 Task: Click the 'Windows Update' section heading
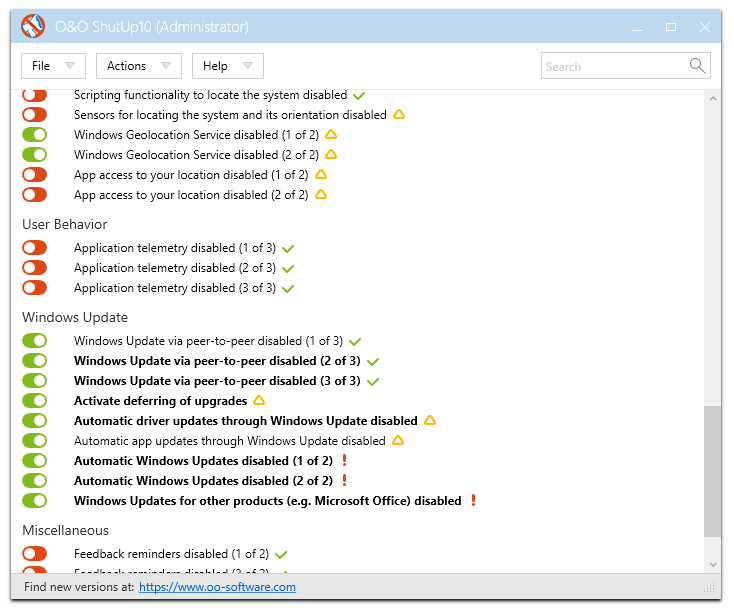point(75,317)
